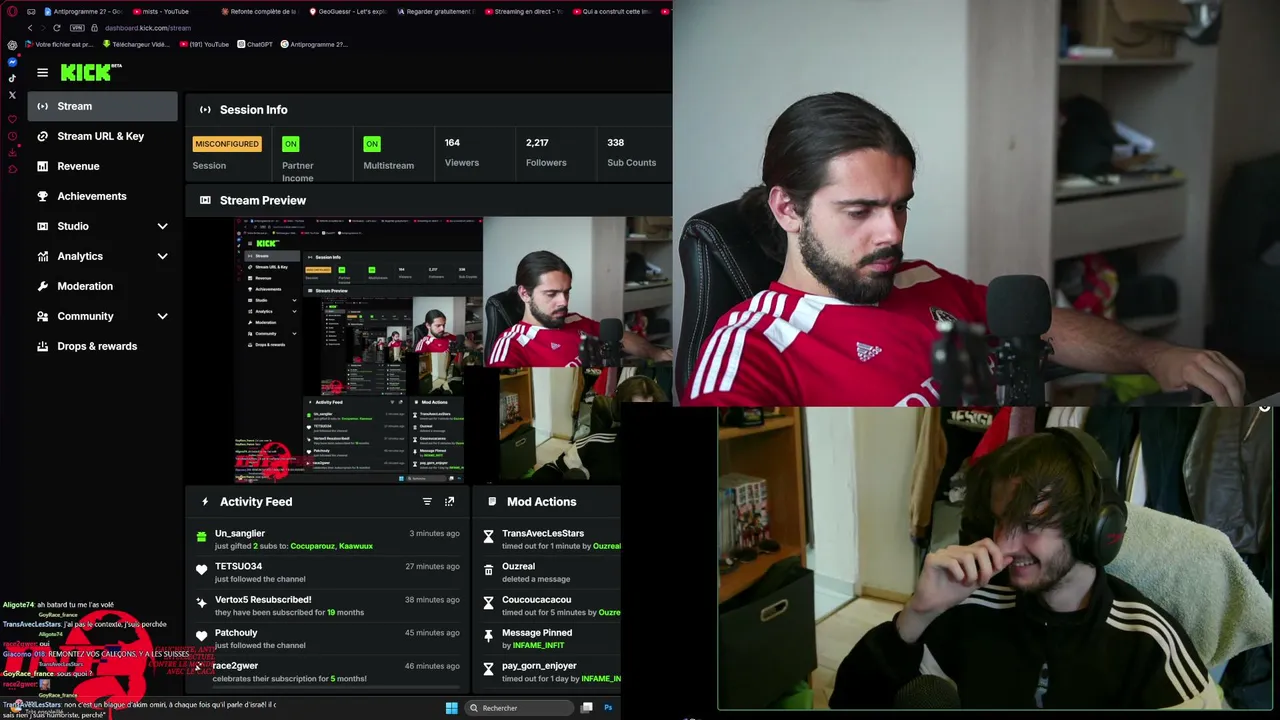
Task: Switch to the GeoGuessr browser tab
Action: pyautogui.click(x=349, y=11)
